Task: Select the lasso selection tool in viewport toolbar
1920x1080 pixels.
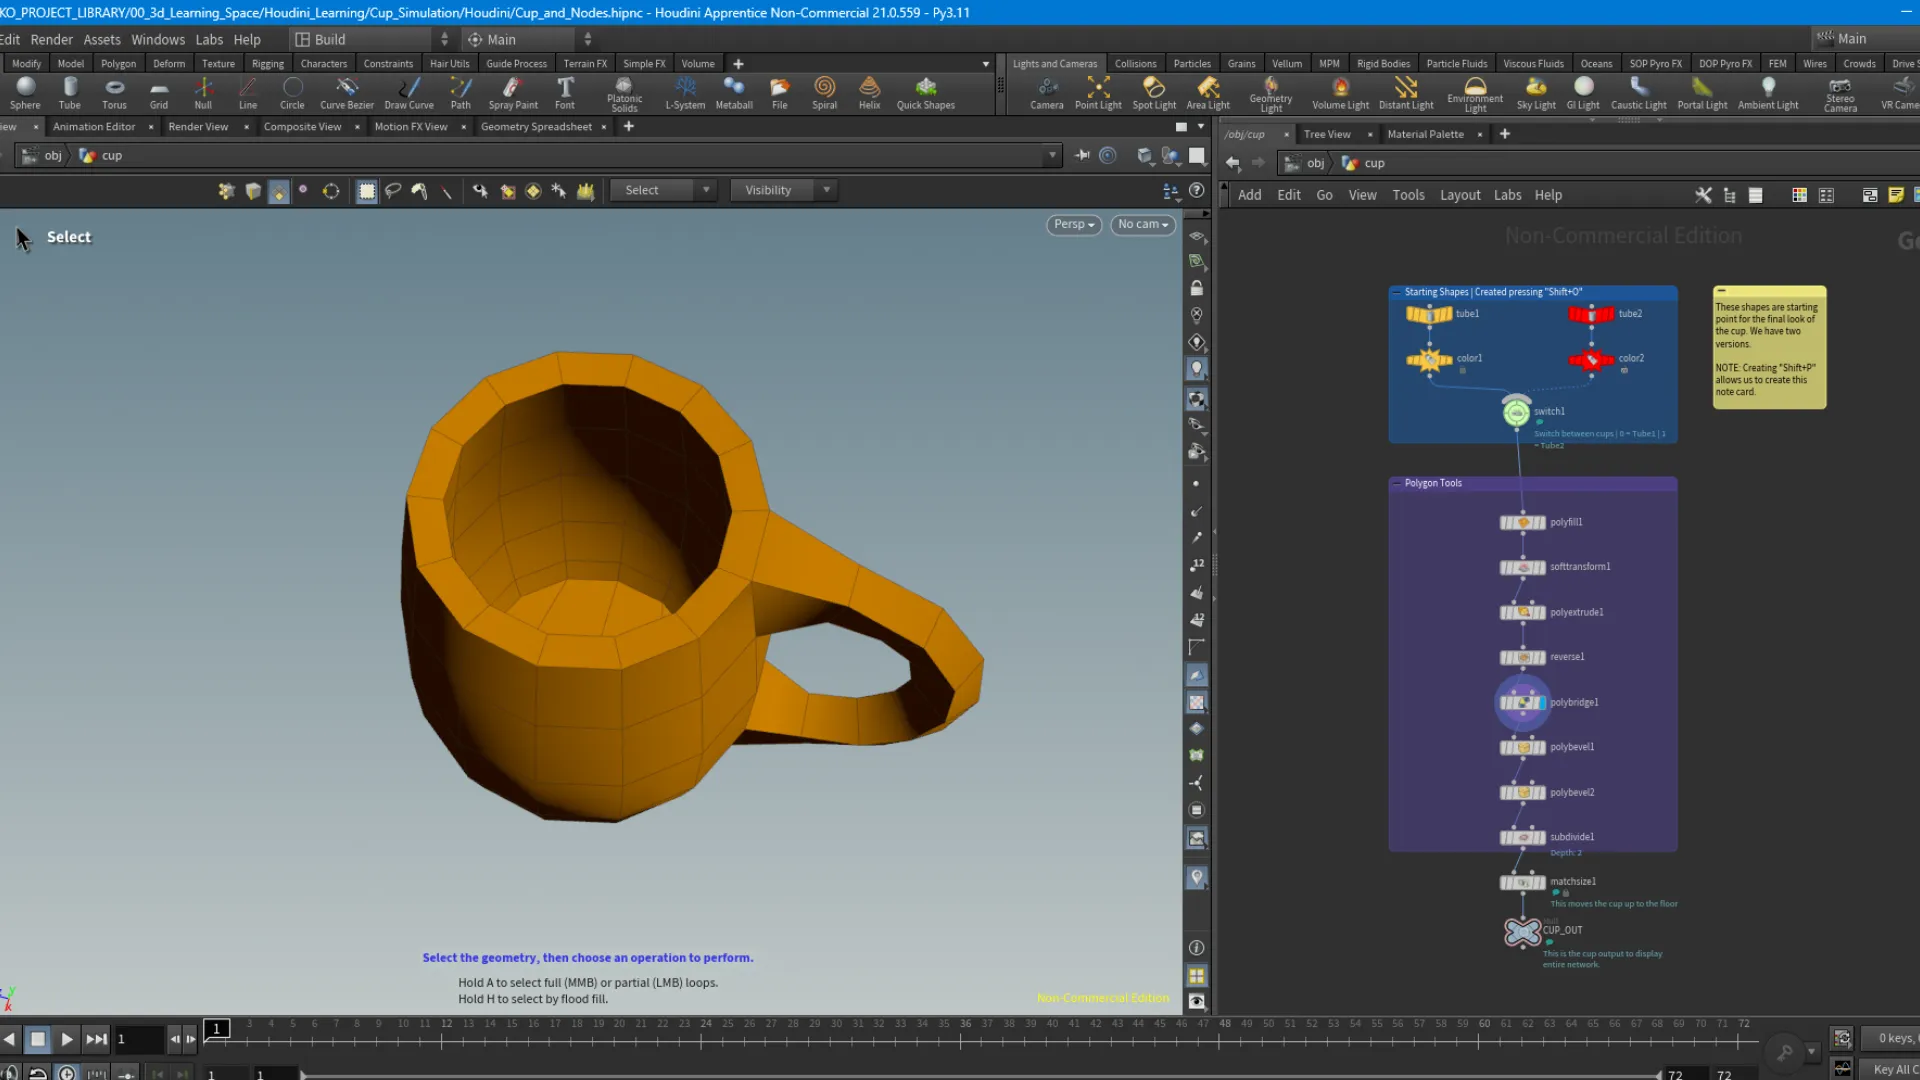Action: 393,190
